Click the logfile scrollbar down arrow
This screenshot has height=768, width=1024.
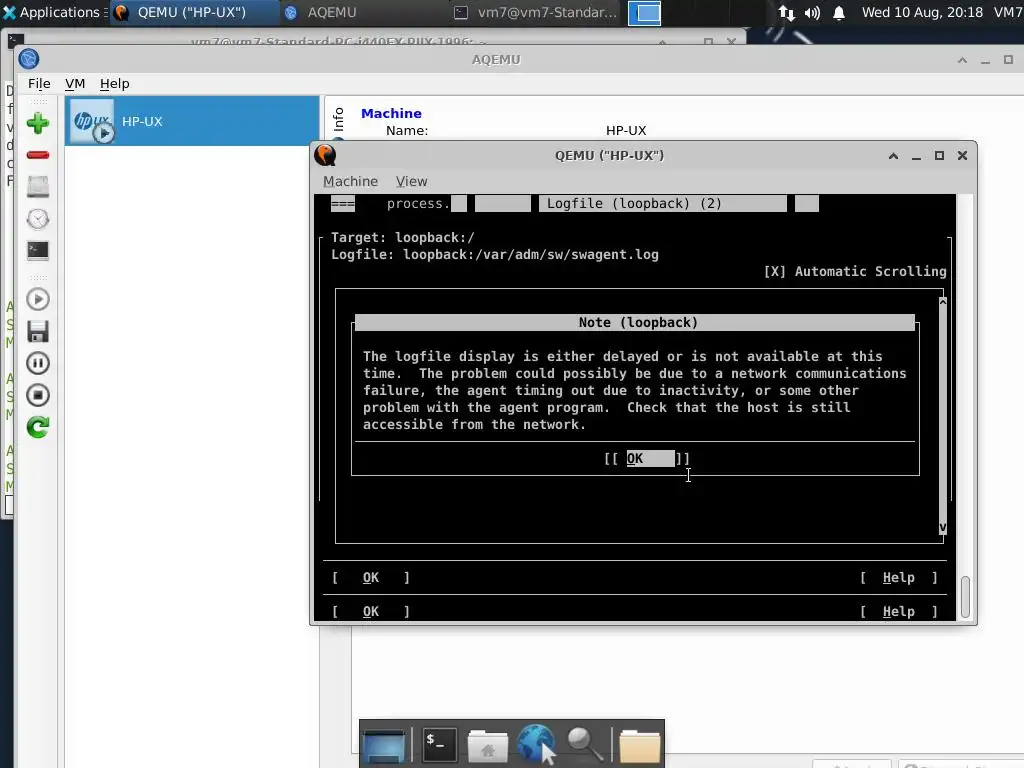(942, 527)
